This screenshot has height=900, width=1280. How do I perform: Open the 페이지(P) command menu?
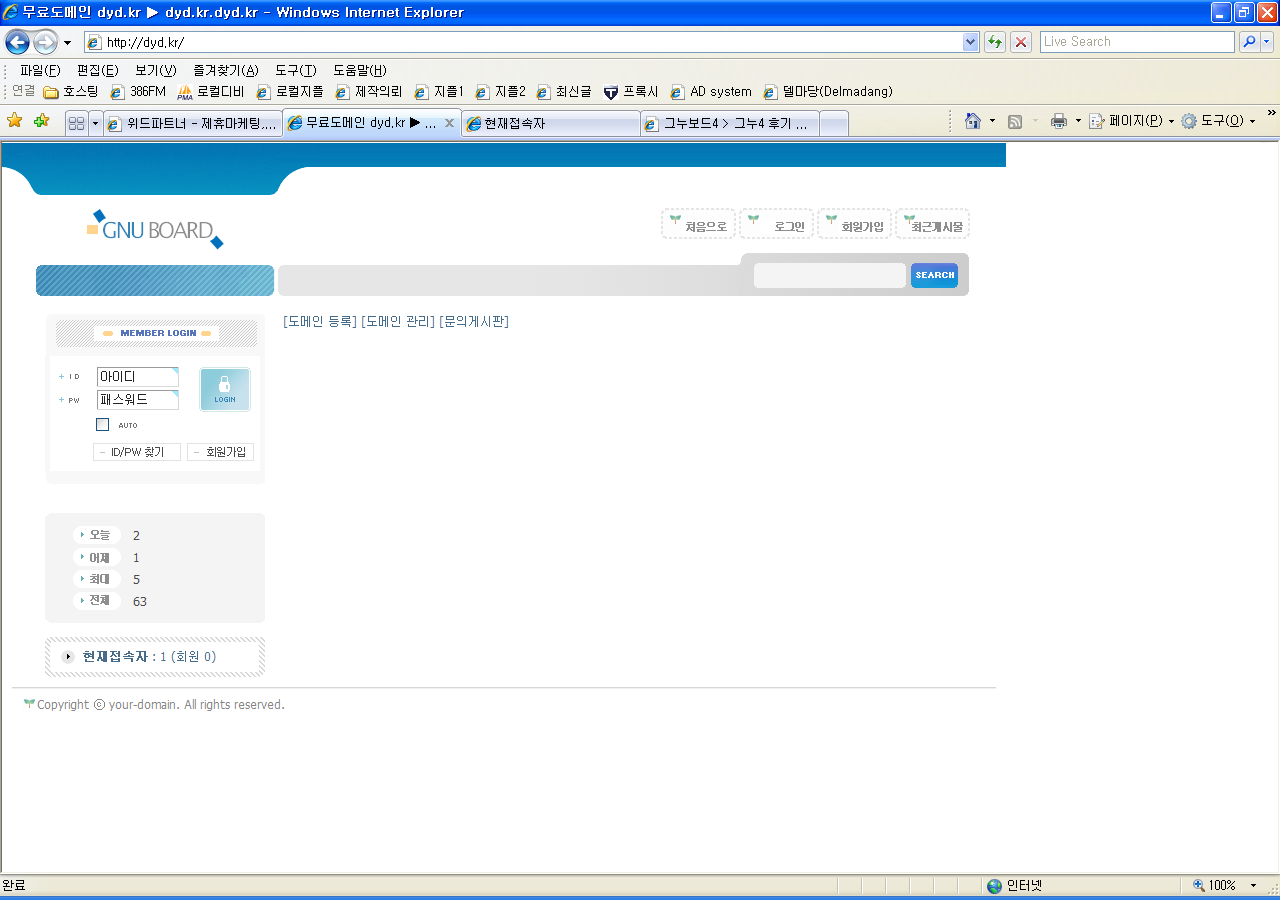point(1132,121)
